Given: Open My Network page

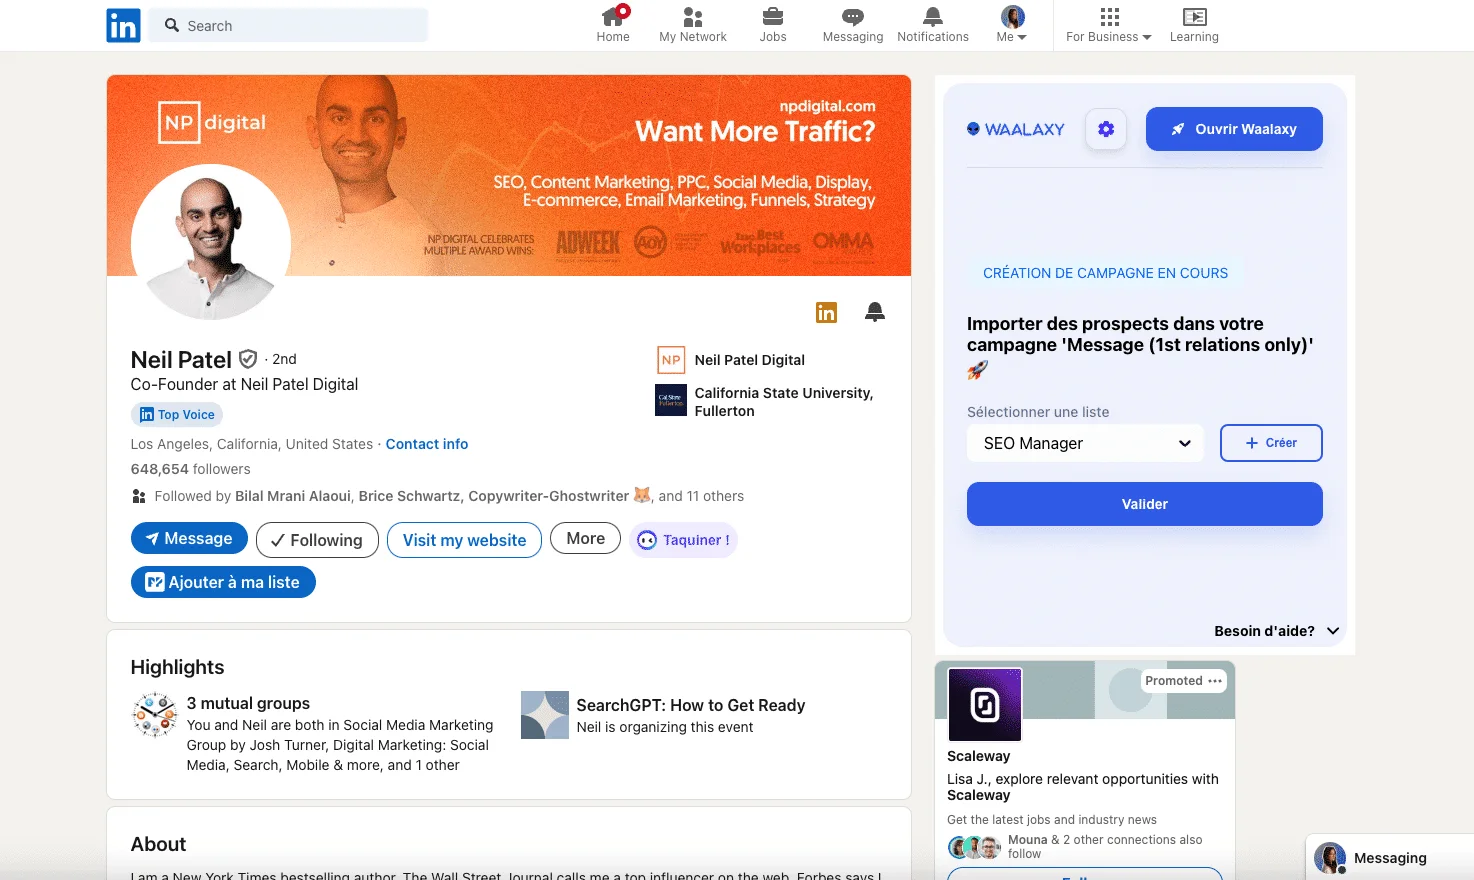Looking at the screenshot, I should (693, 25).
